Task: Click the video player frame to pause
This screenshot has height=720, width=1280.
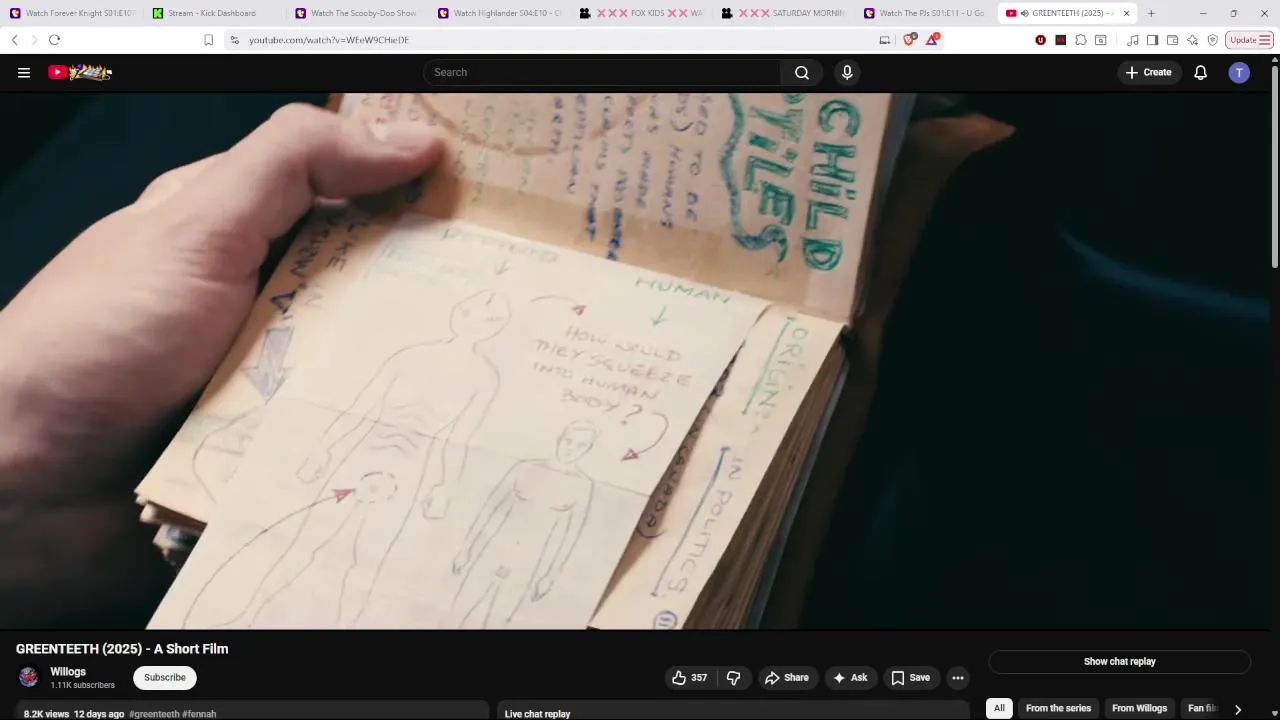Action: click(x=634, y=361)
